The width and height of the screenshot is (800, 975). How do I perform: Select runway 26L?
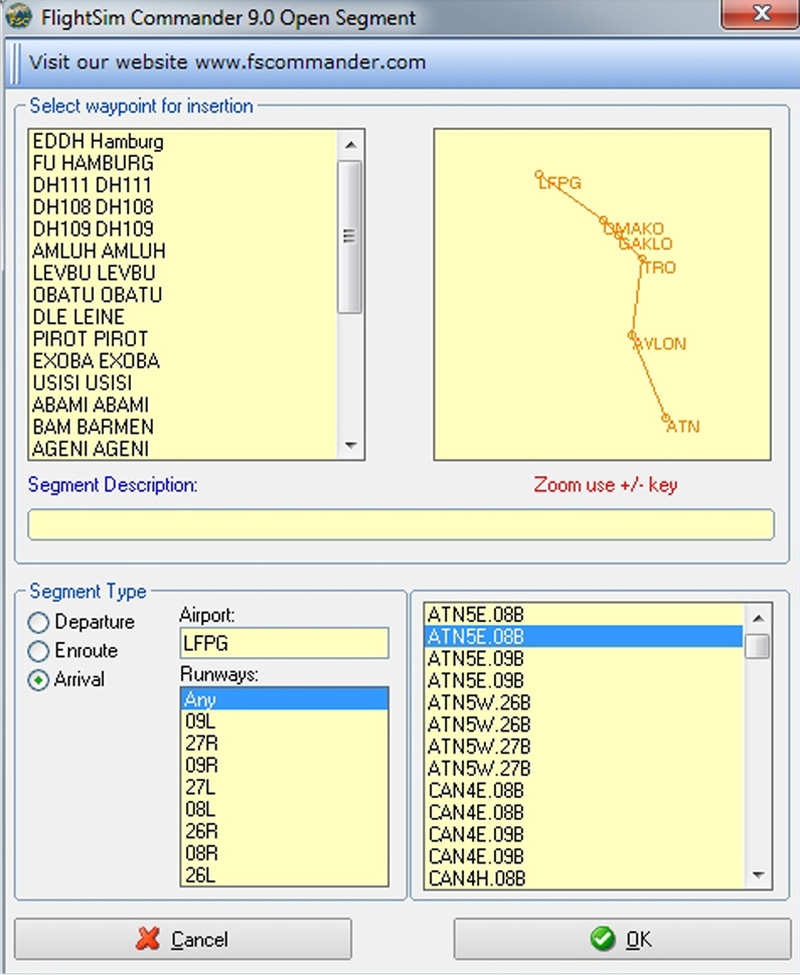(284, 875)
